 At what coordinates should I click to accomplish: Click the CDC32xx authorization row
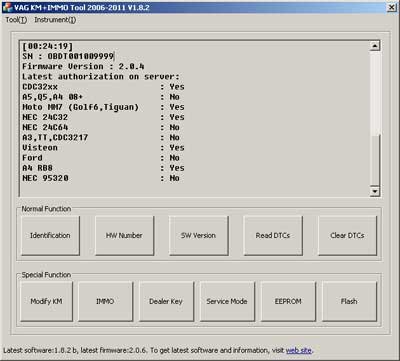(x=103, y=87)
